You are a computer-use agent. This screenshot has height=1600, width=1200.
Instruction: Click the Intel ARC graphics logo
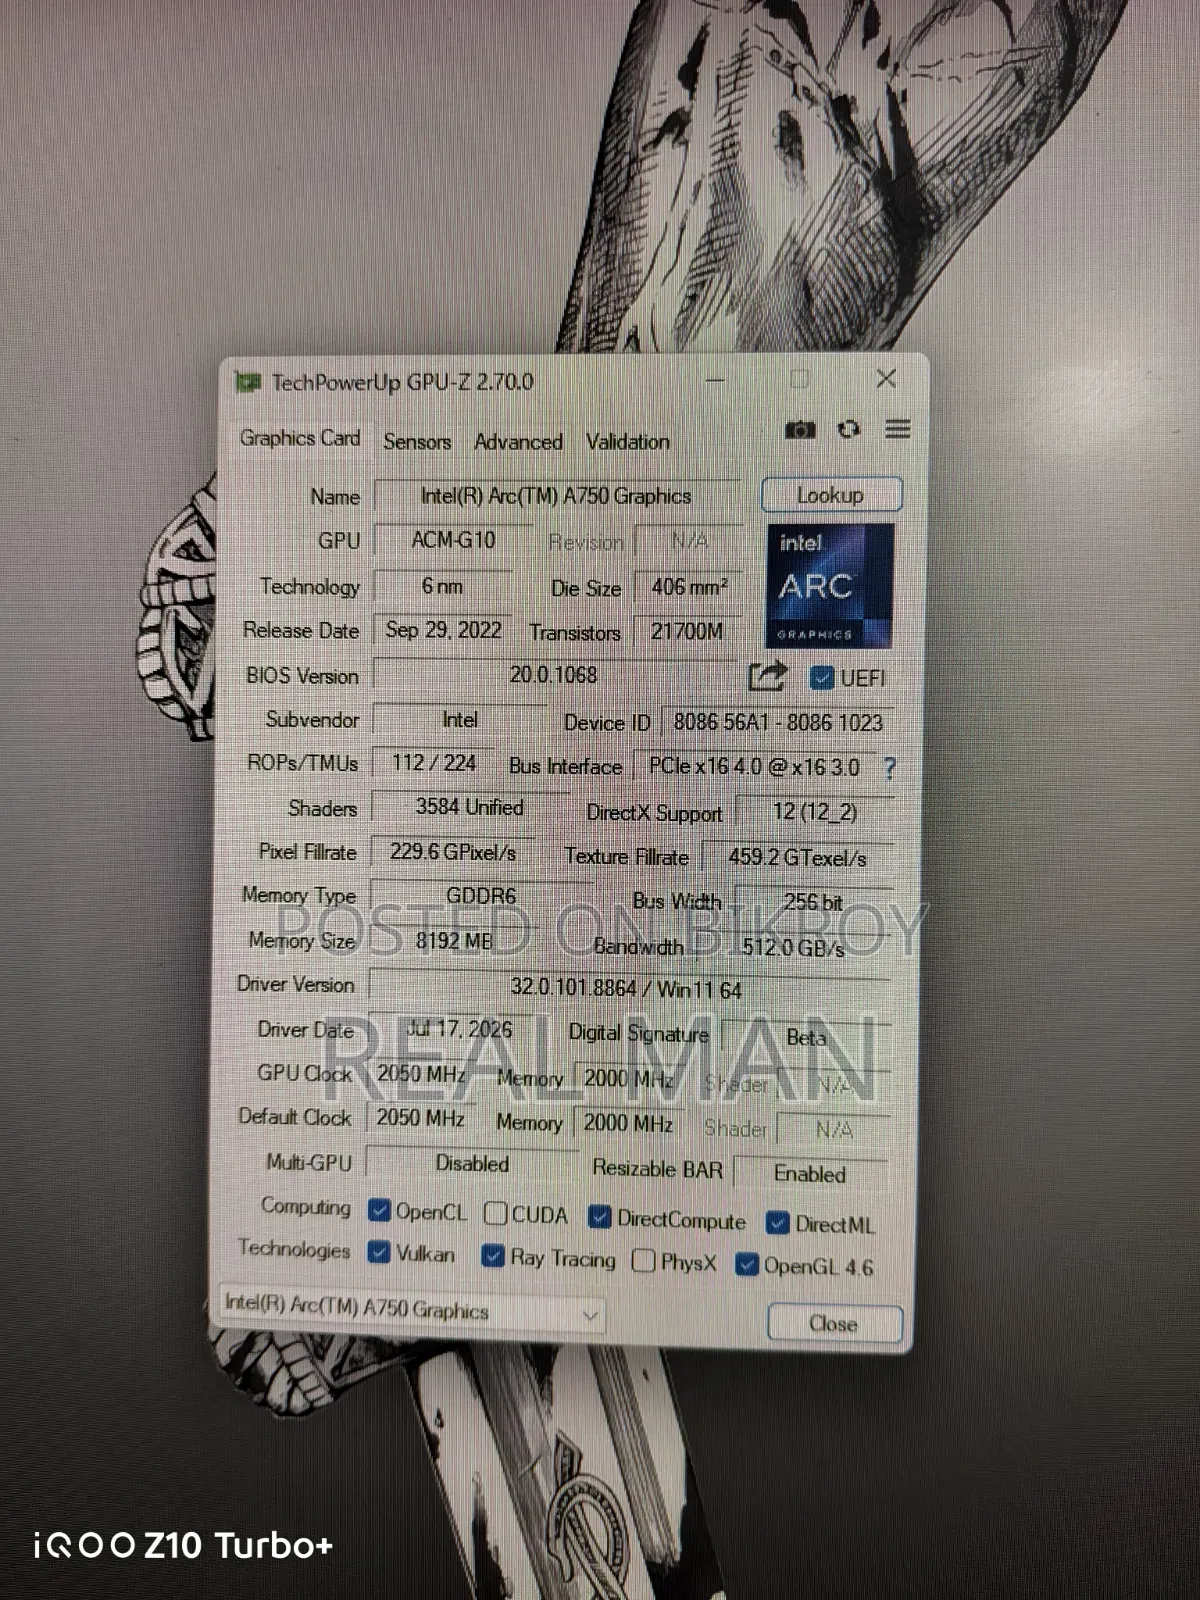[x=830, y=586]
